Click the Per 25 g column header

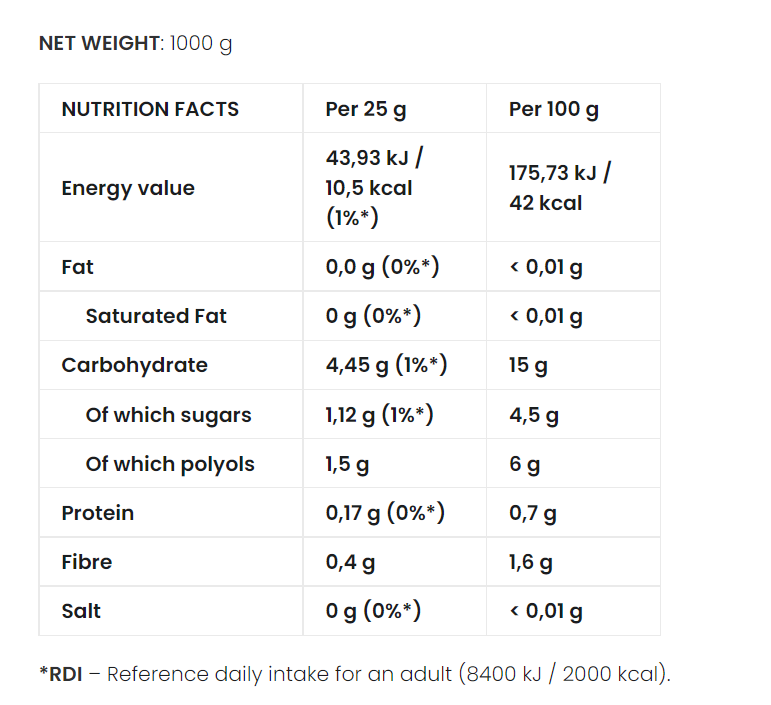click(366, 109)
